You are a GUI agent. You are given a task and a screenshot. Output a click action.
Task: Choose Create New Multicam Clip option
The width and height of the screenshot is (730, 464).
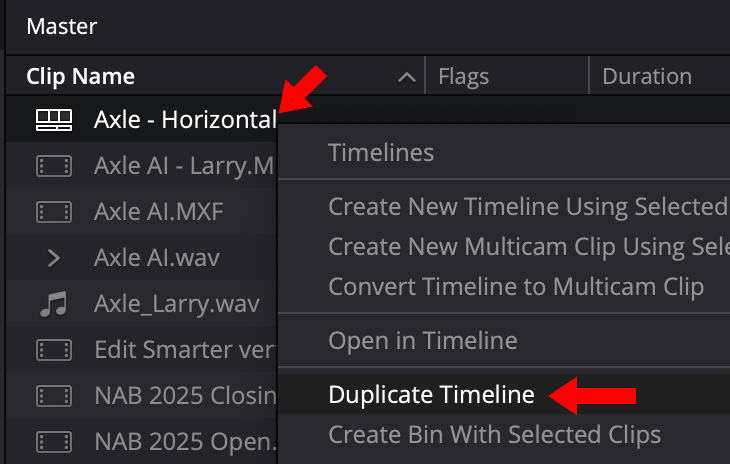pyautogui.click(x=527, y=247)
